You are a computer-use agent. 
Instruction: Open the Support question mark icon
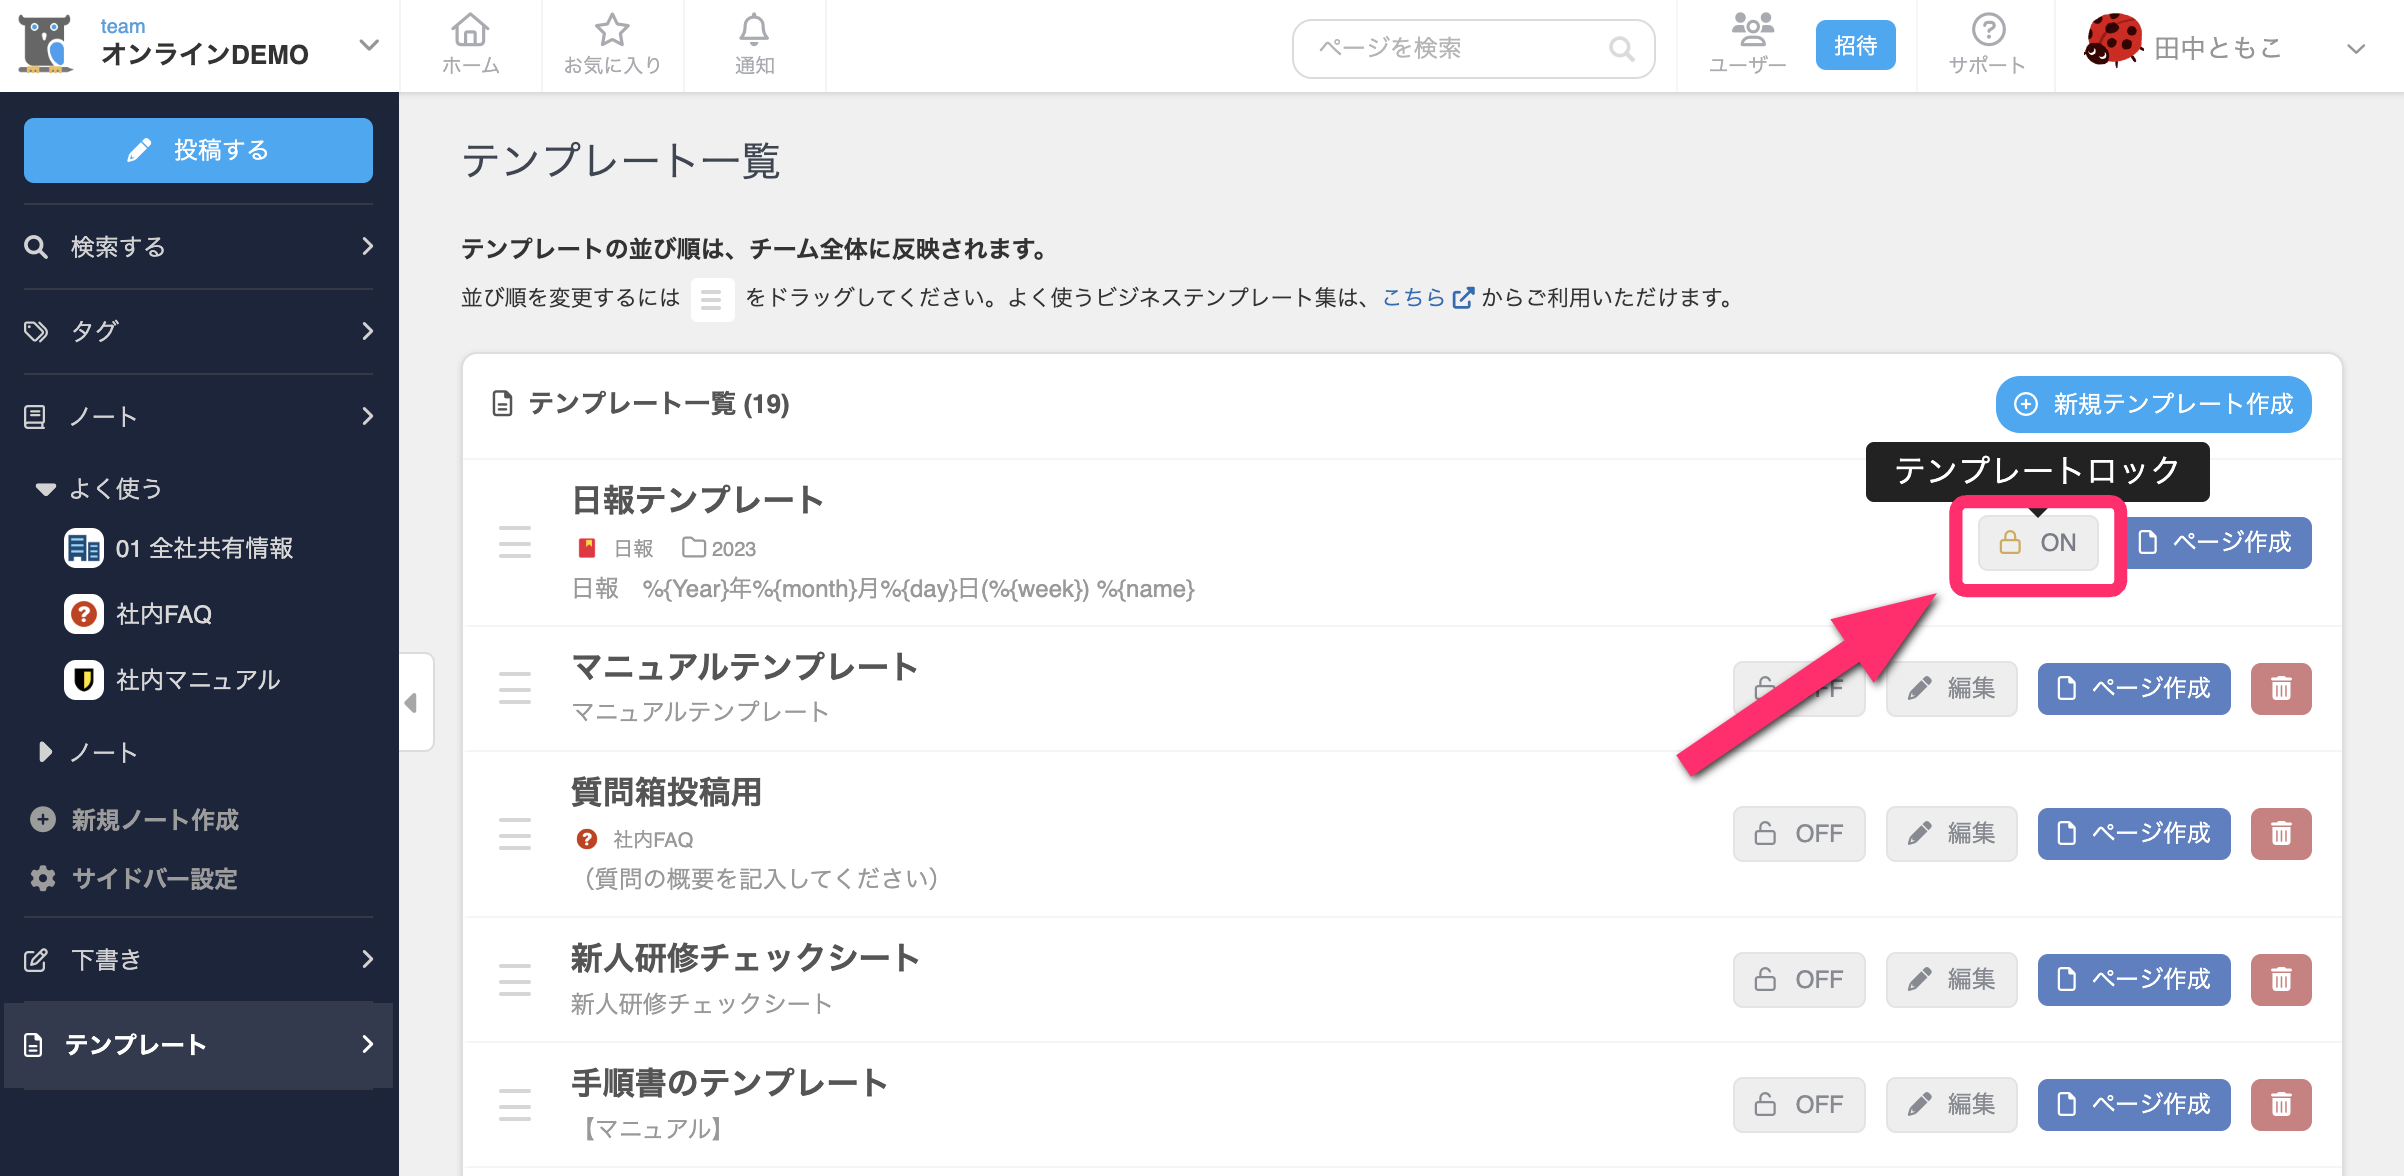[x=1988, y=45]
